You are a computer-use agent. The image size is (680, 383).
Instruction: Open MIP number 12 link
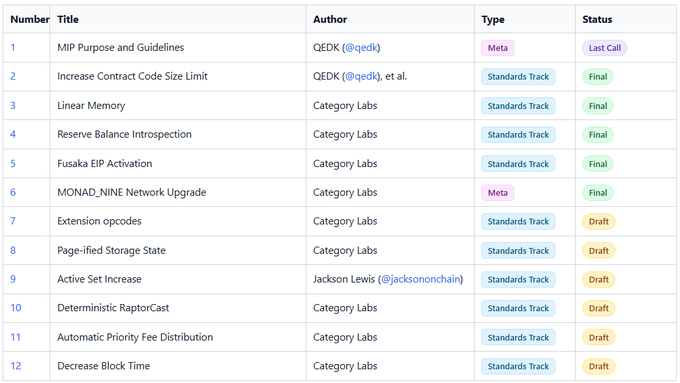[x=16, y=366]
